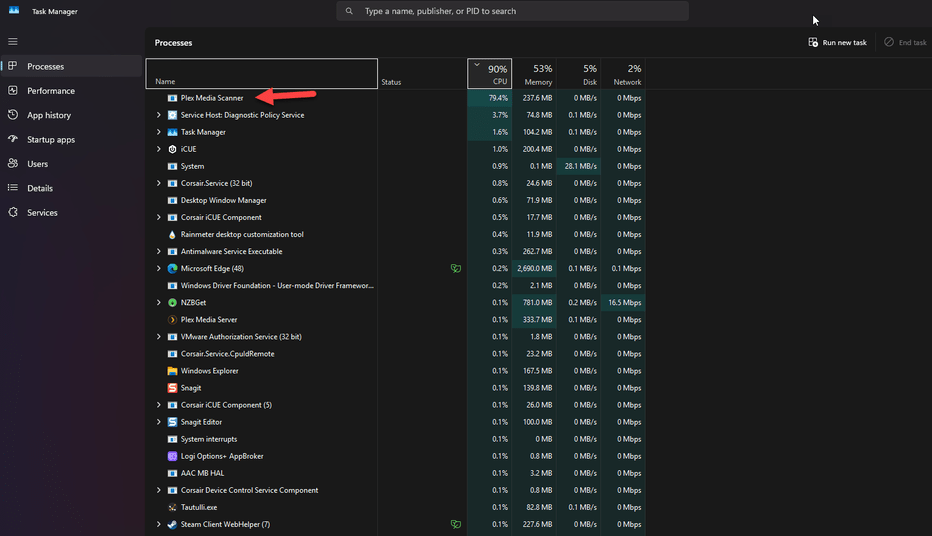
Task: Expand the NZBGet process group
Action: point(159,302)
